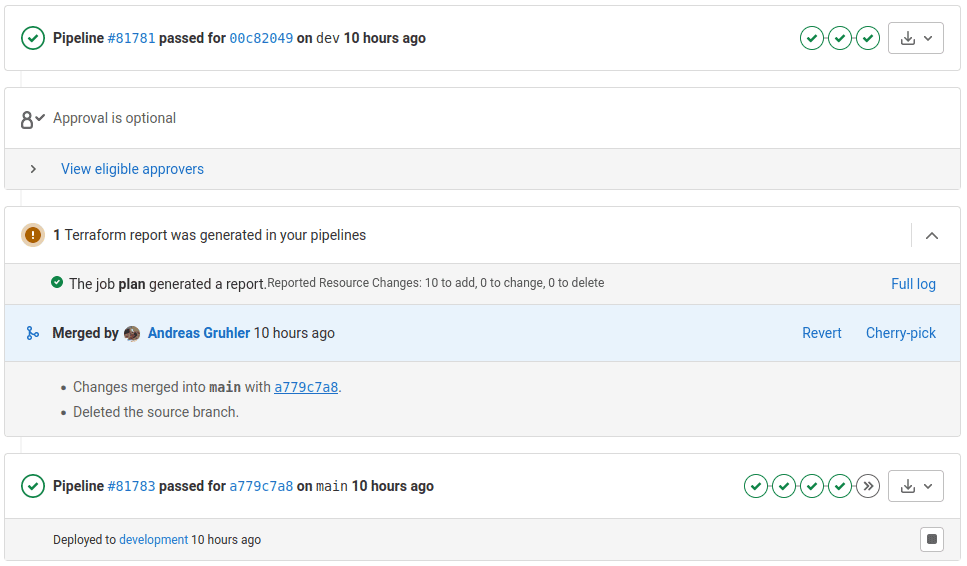Open pipeline #81781 link
The width and height of the screenshot is (967, 566).
[x=131, y=38]
